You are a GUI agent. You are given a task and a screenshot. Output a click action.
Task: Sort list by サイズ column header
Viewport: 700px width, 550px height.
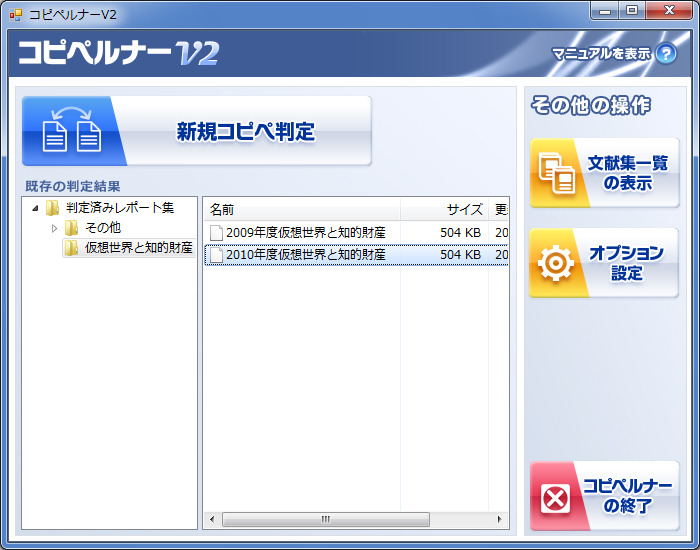445,209
